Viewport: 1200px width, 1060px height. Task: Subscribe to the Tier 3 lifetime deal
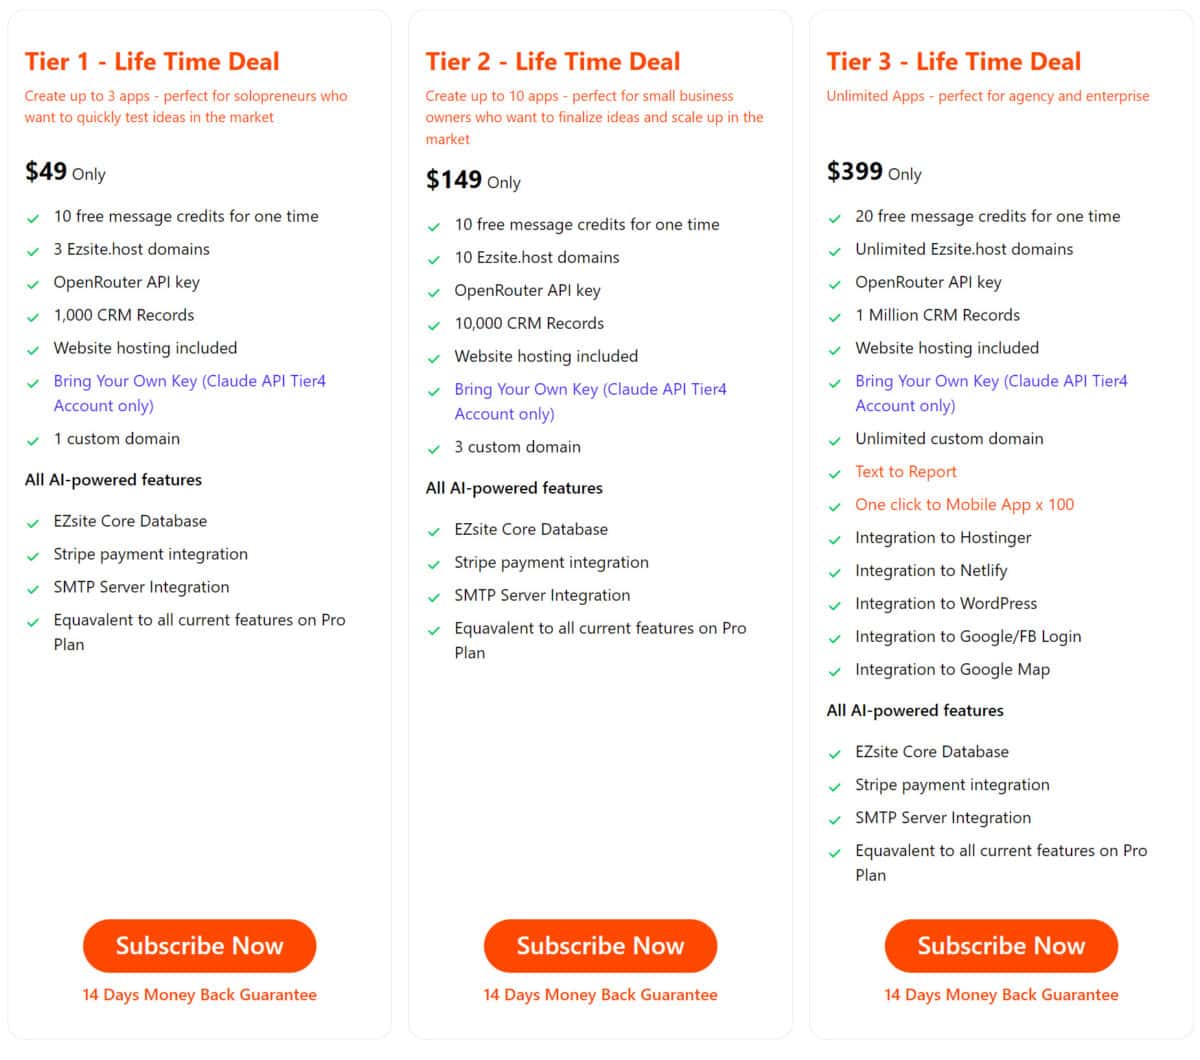tap(1001, 946)
